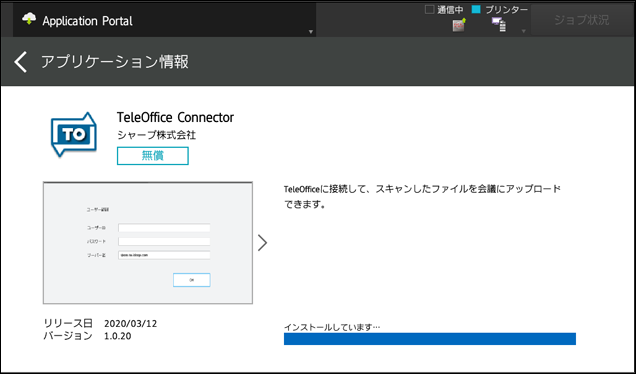Click the アプリケーション情報 header title

click(x=115, y=62)
